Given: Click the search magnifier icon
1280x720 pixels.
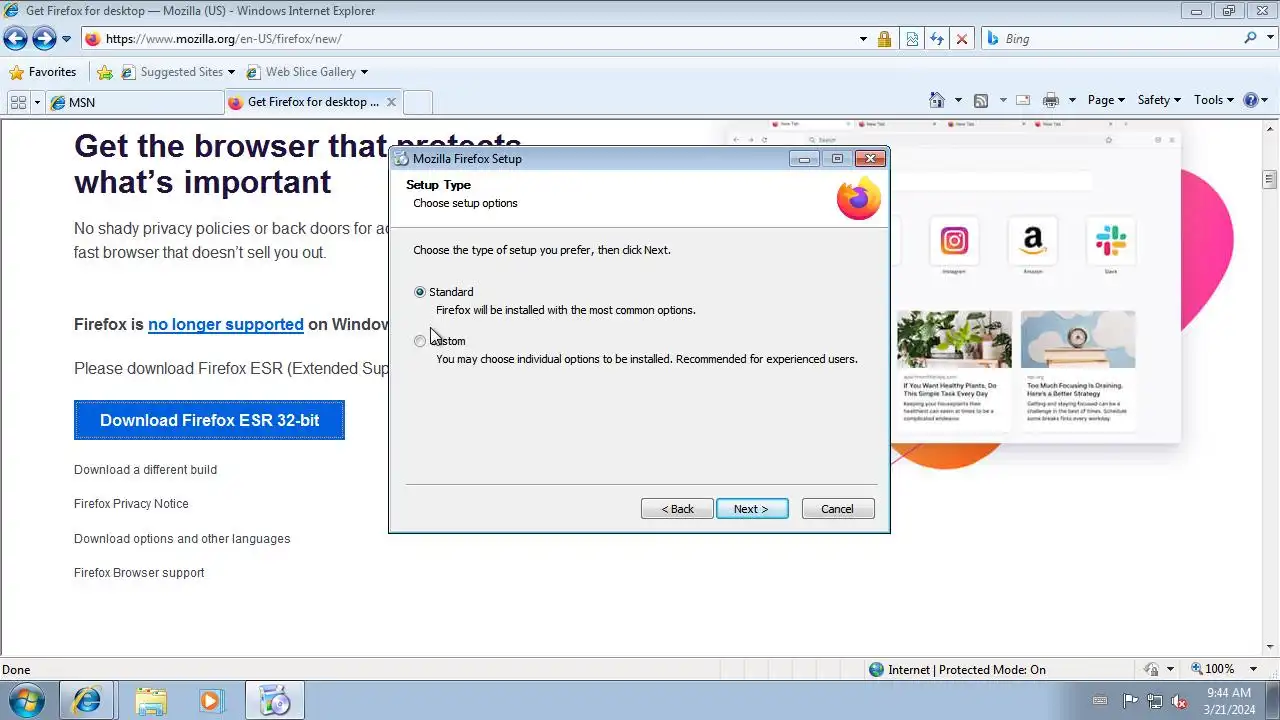Looking at the screenshot, I should [x=1251, y=38].
